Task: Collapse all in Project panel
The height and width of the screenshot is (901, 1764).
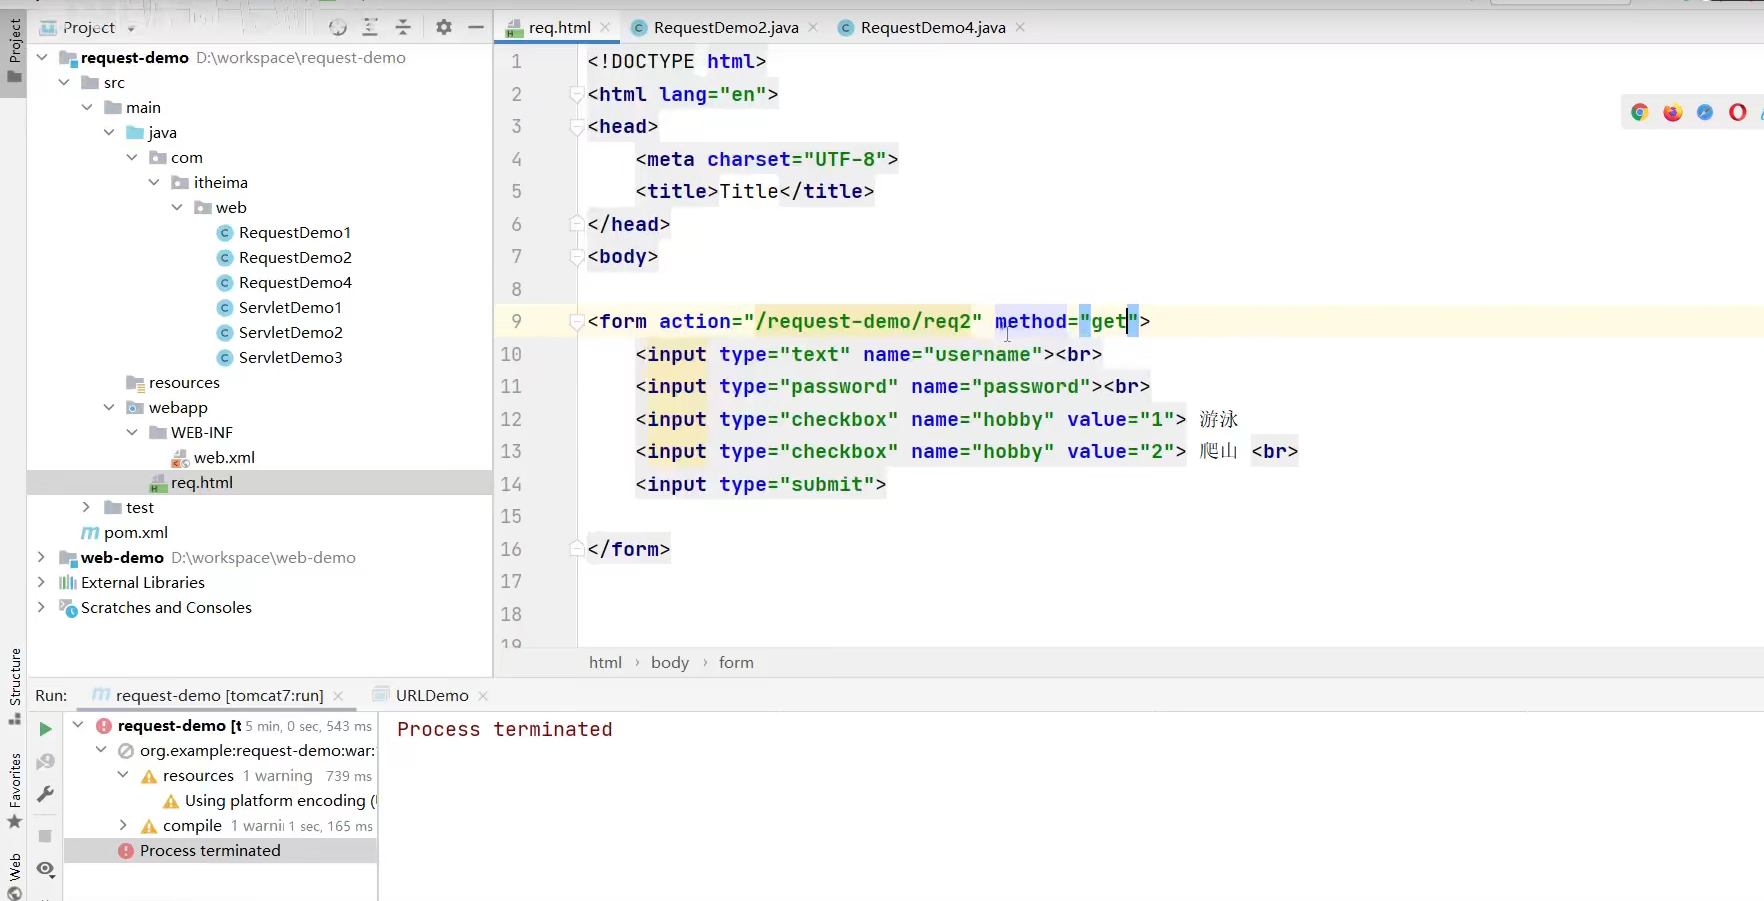Action: pyautogui.click(x=403, y=28)
